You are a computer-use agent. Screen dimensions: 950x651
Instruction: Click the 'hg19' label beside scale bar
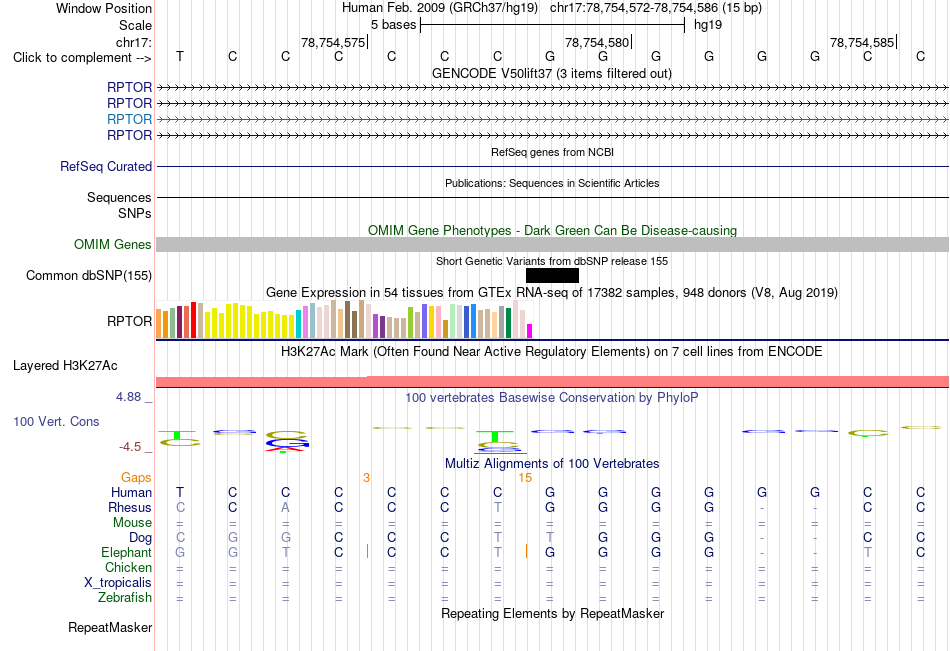point(708,25)
